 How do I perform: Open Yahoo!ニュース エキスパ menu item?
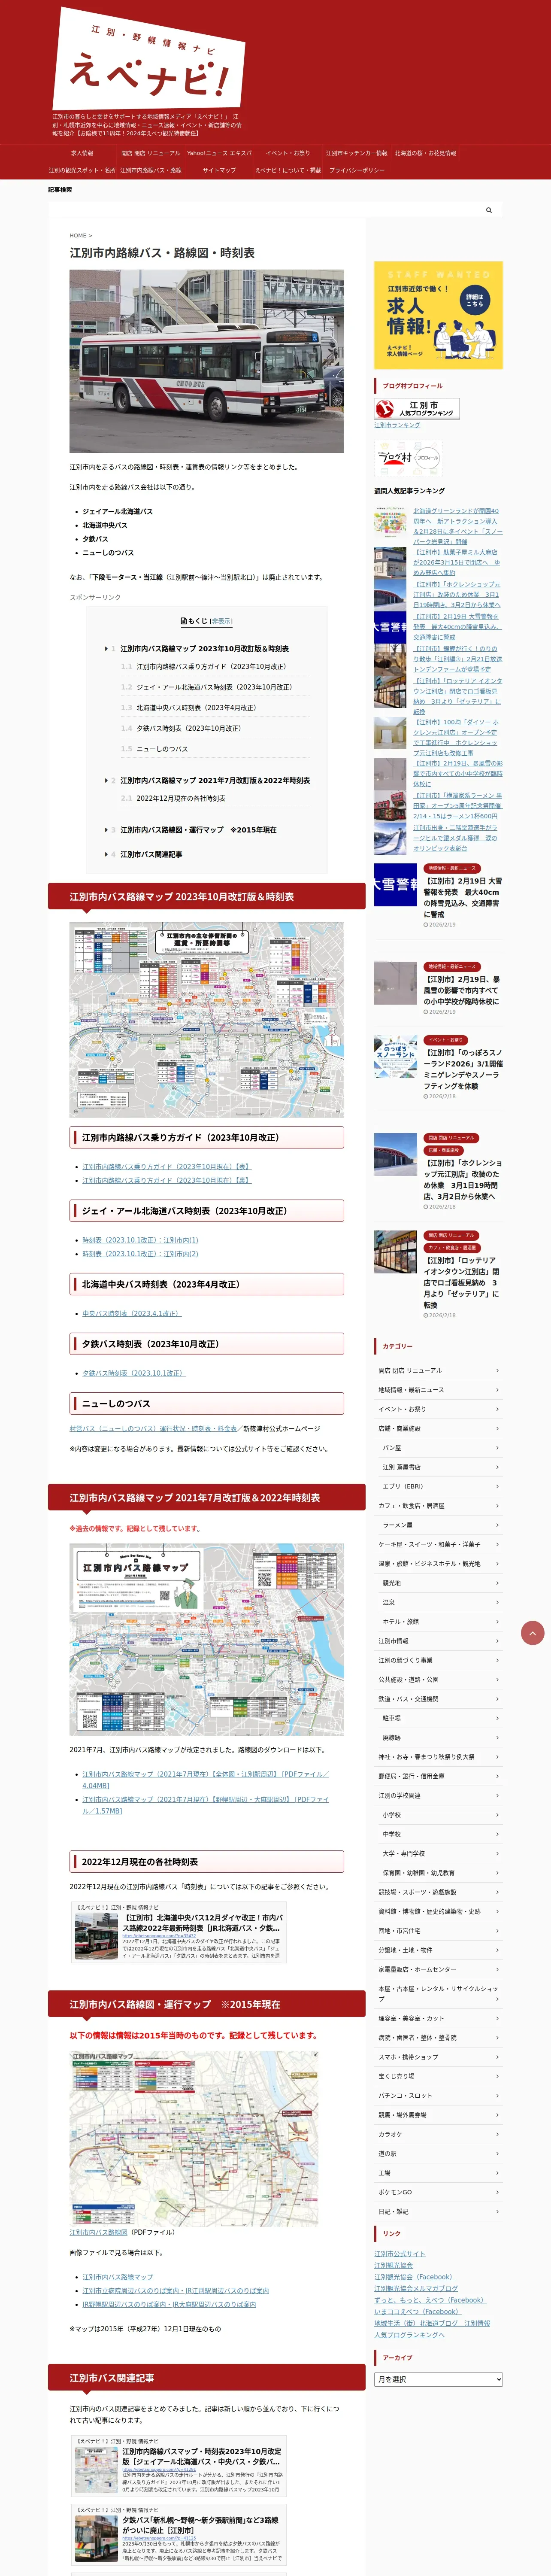(x=219, y=153)
